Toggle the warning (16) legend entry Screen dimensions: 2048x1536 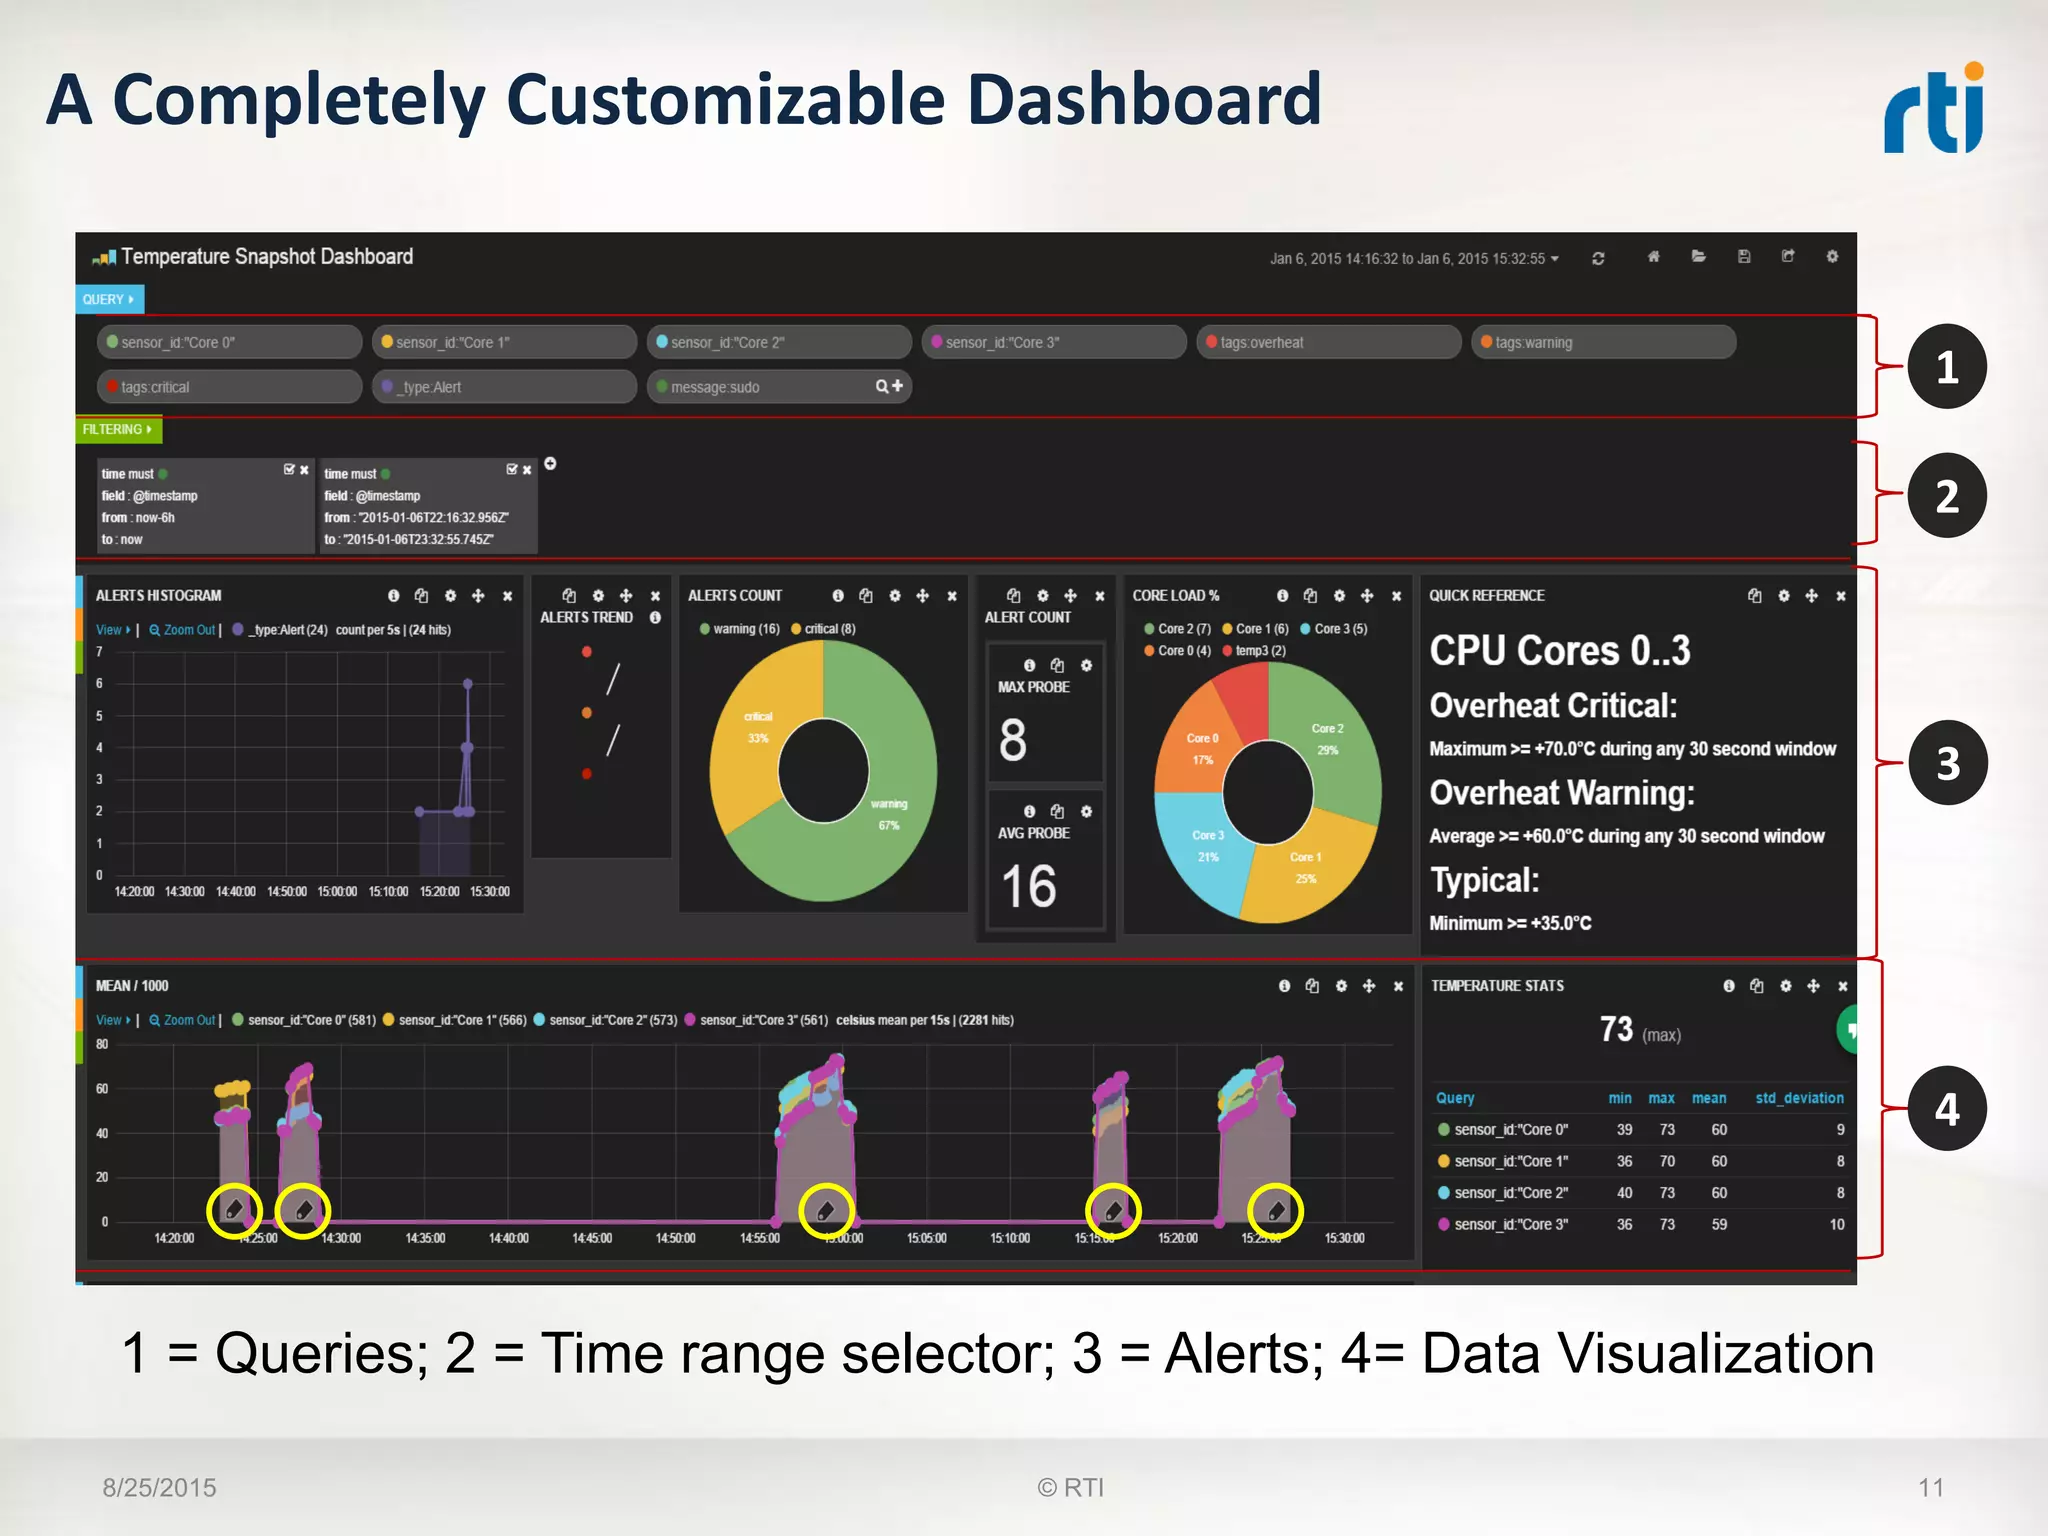tap(739, 629)
